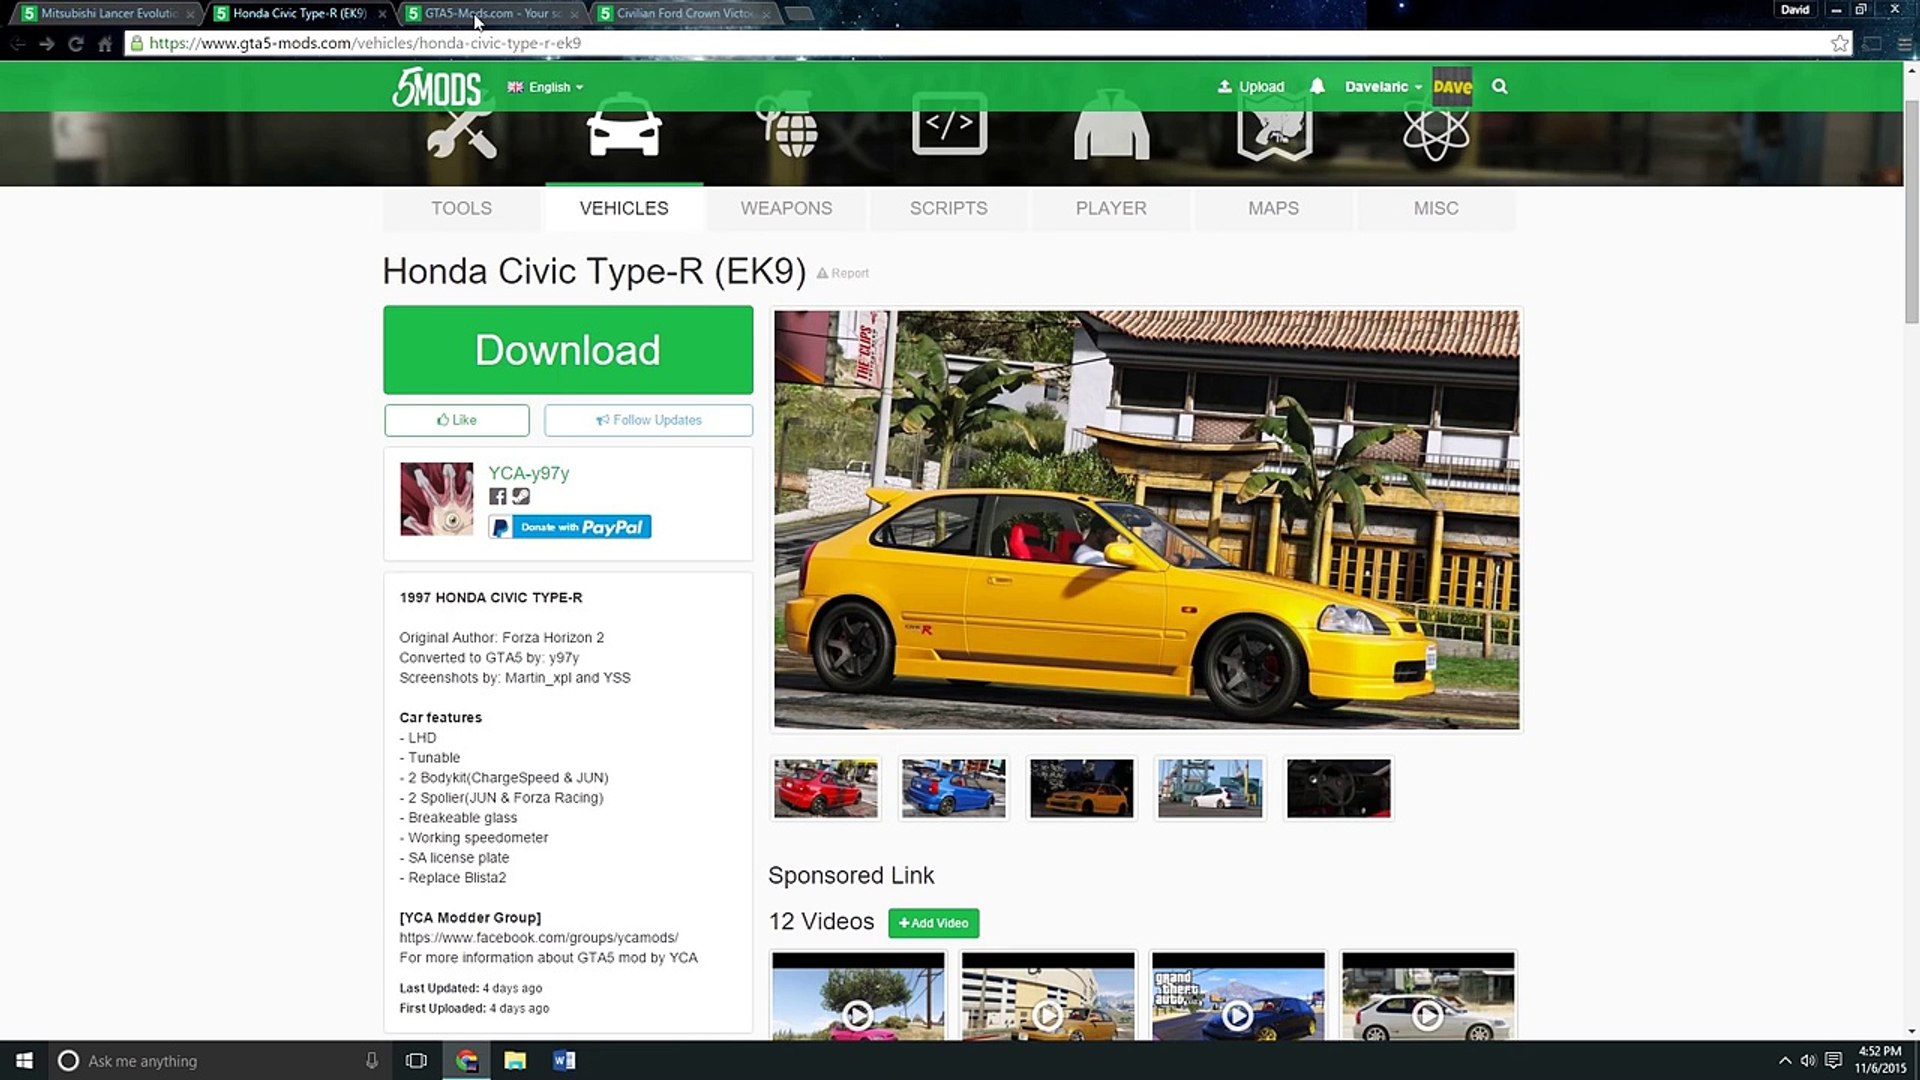Click the 5MODS logo

point(436,88)
